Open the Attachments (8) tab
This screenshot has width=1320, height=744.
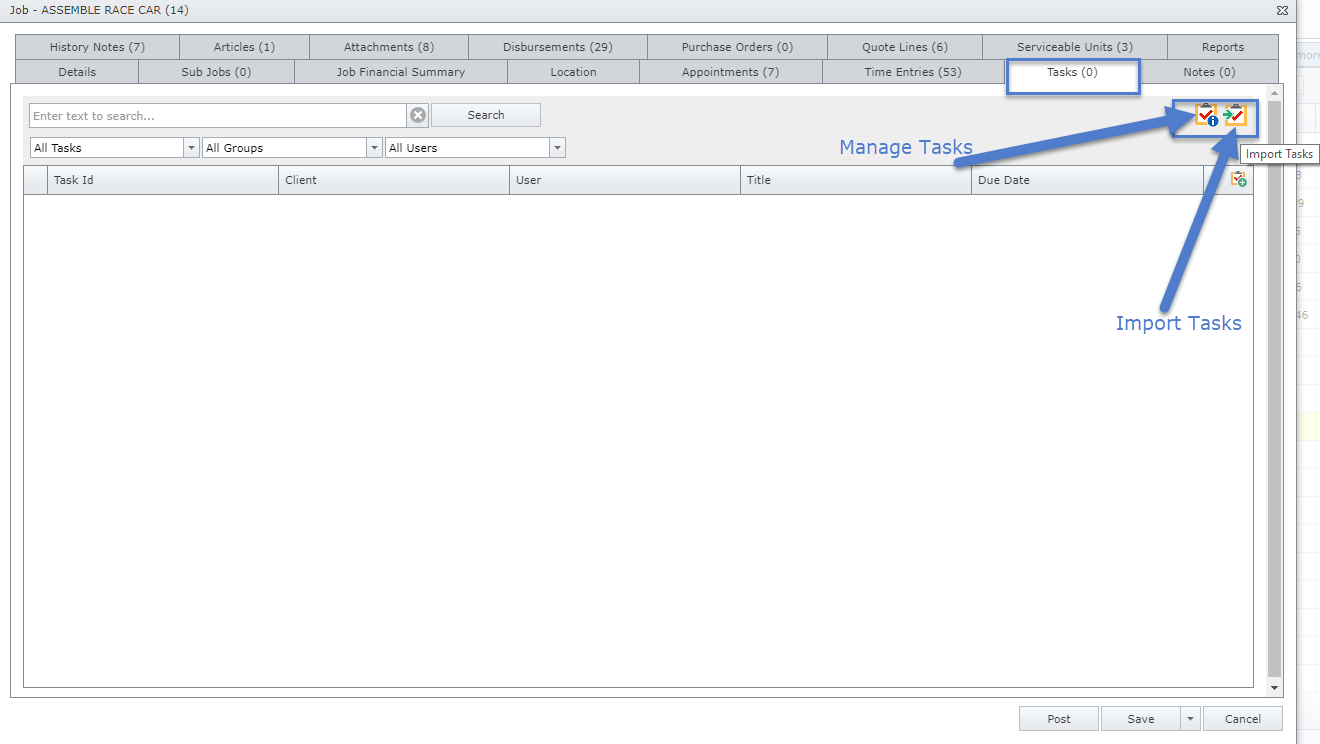pos(388,47)
